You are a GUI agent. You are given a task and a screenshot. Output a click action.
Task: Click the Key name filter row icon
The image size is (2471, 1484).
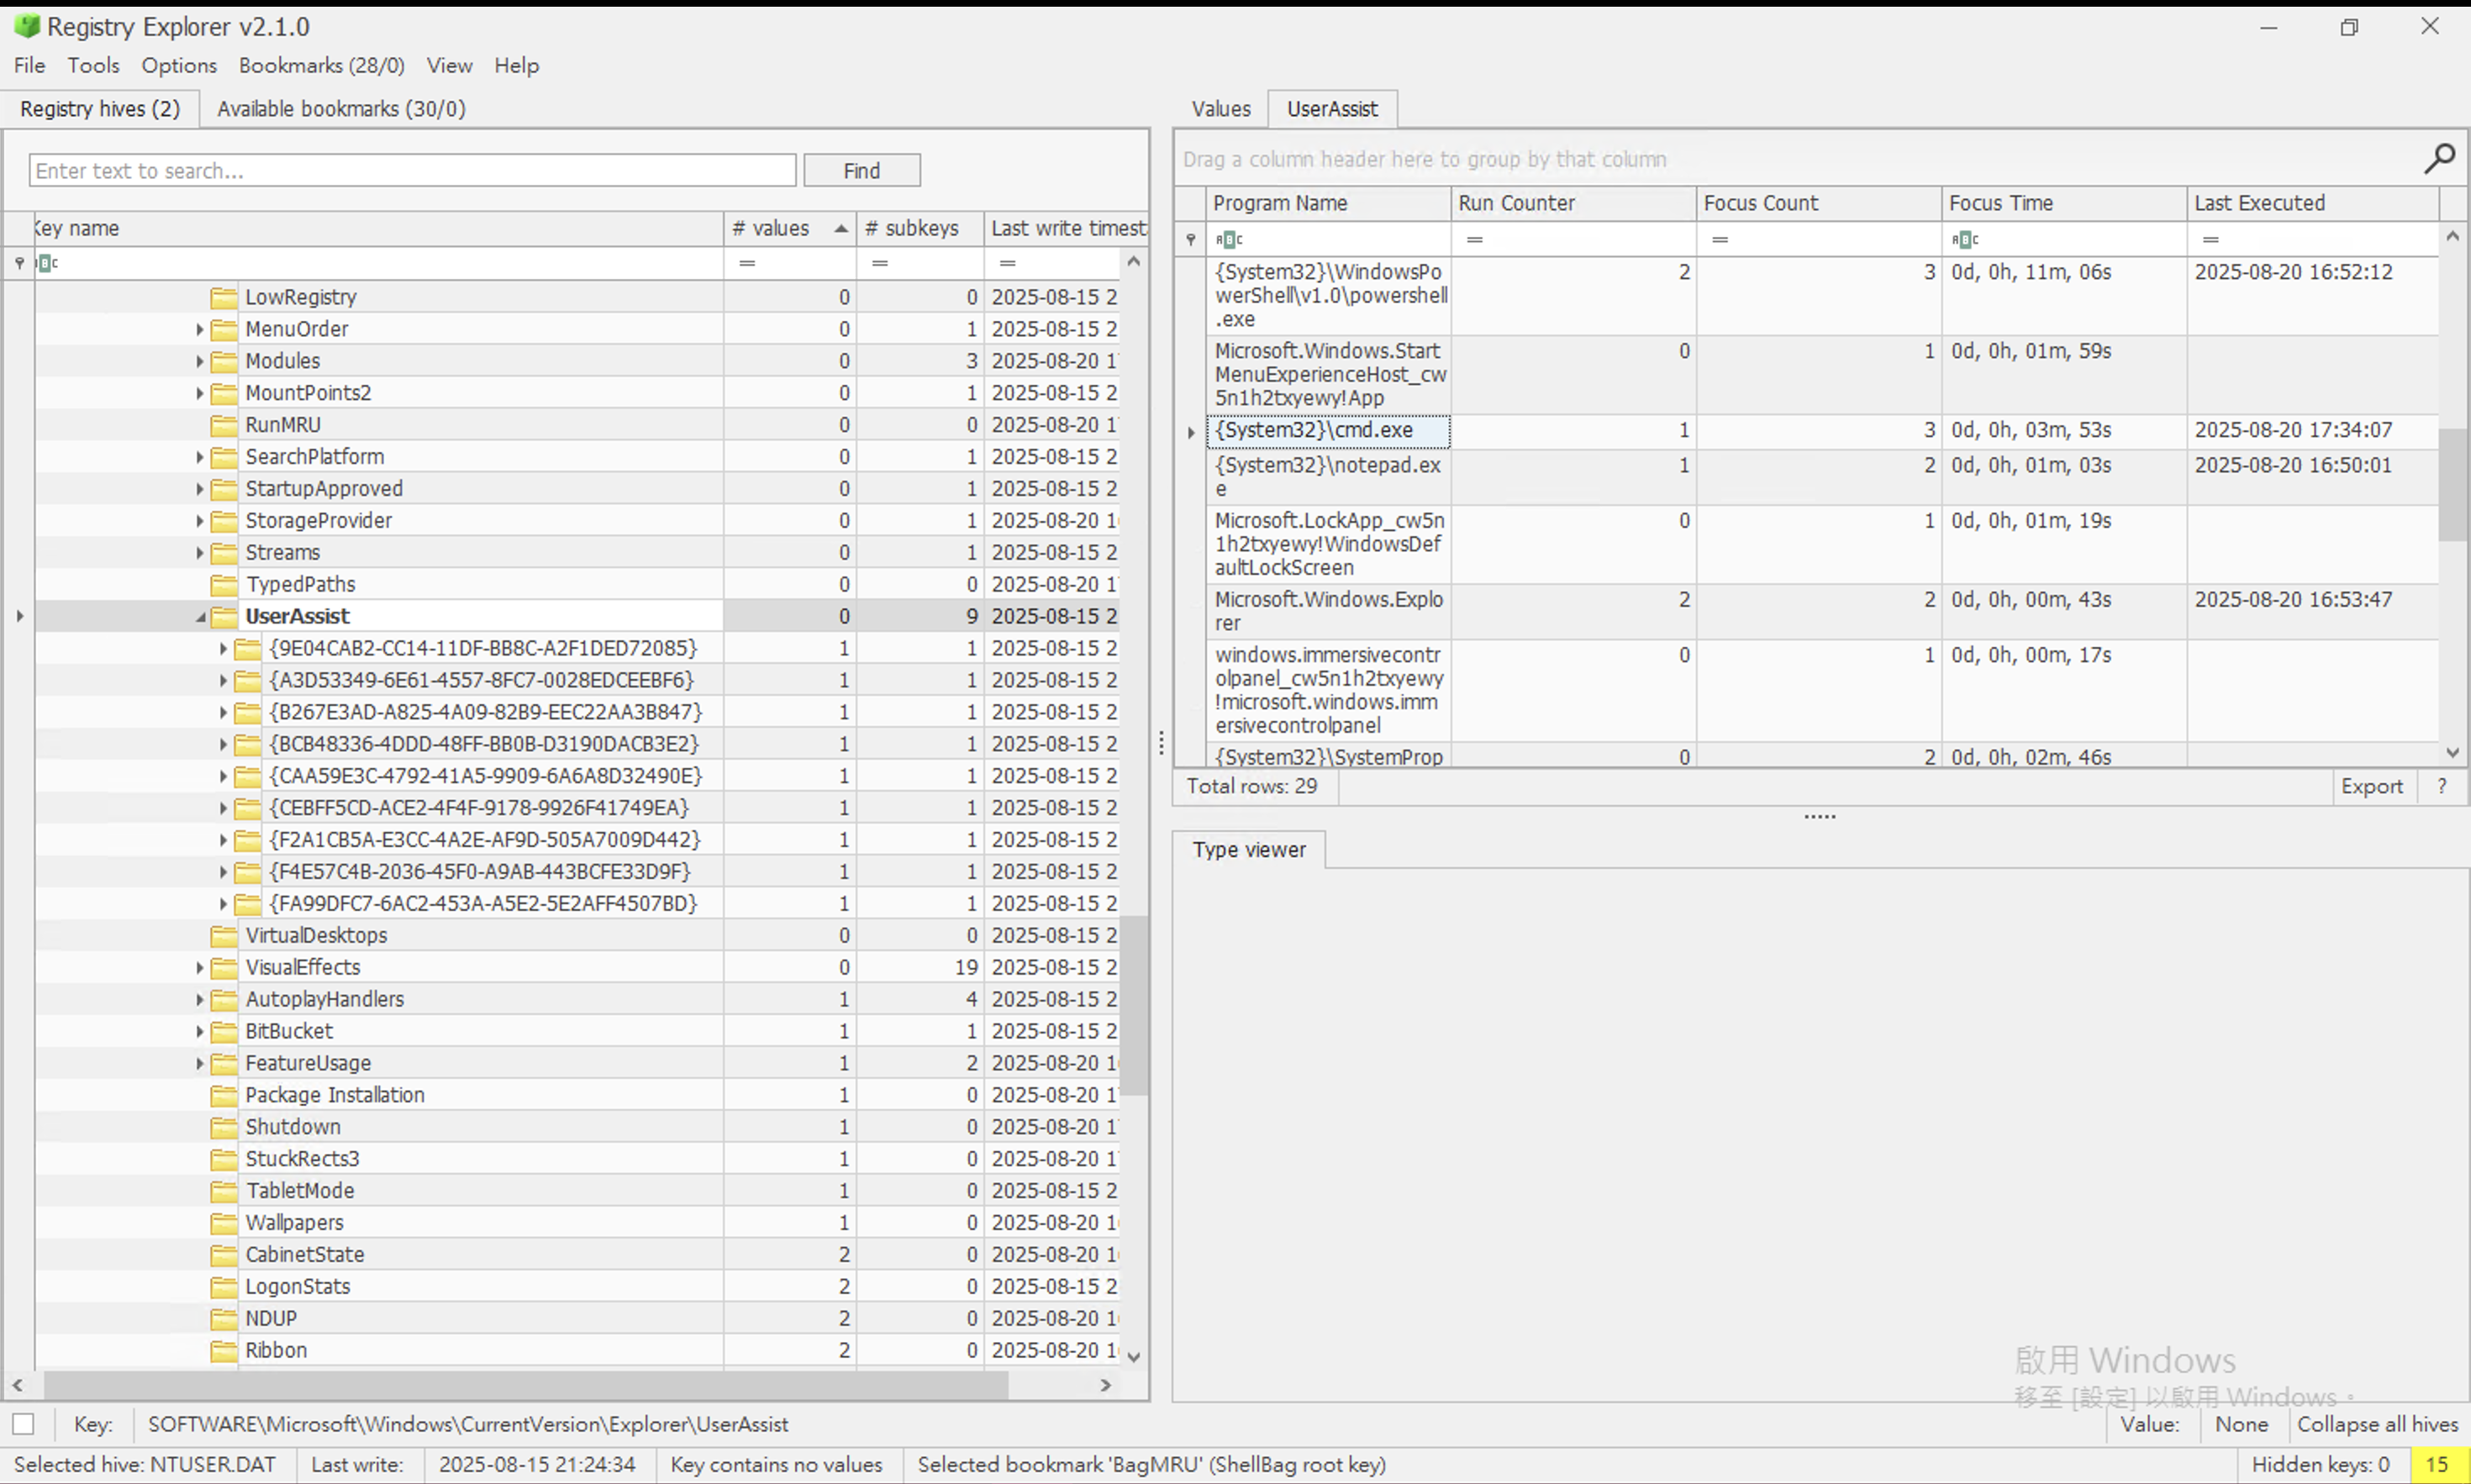47,263
